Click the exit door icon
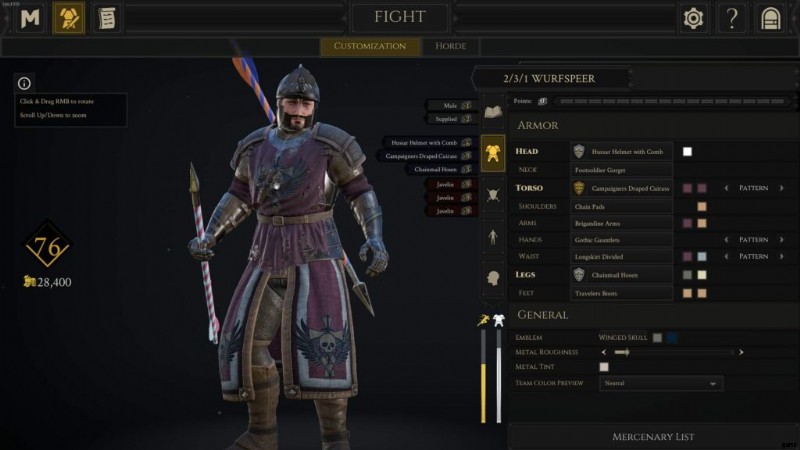Image resolution: width=800 pixels, height=450 pixels. coord(770,18)
